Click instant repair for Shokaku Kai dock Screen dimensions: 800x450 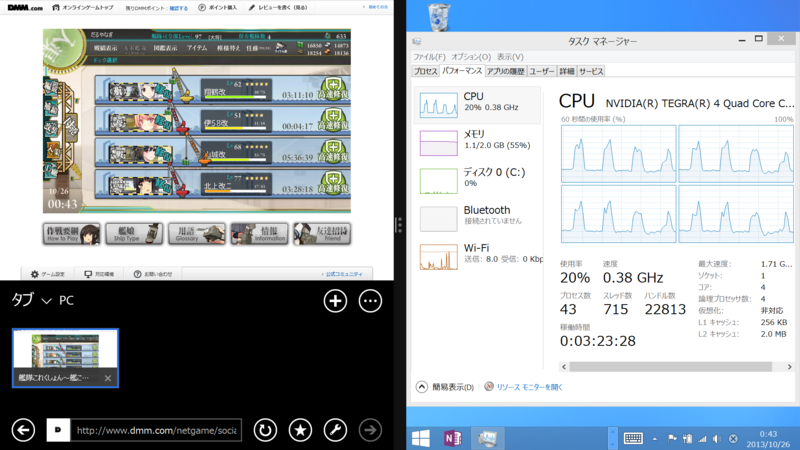pyautogui.click(x=333, y=89)
